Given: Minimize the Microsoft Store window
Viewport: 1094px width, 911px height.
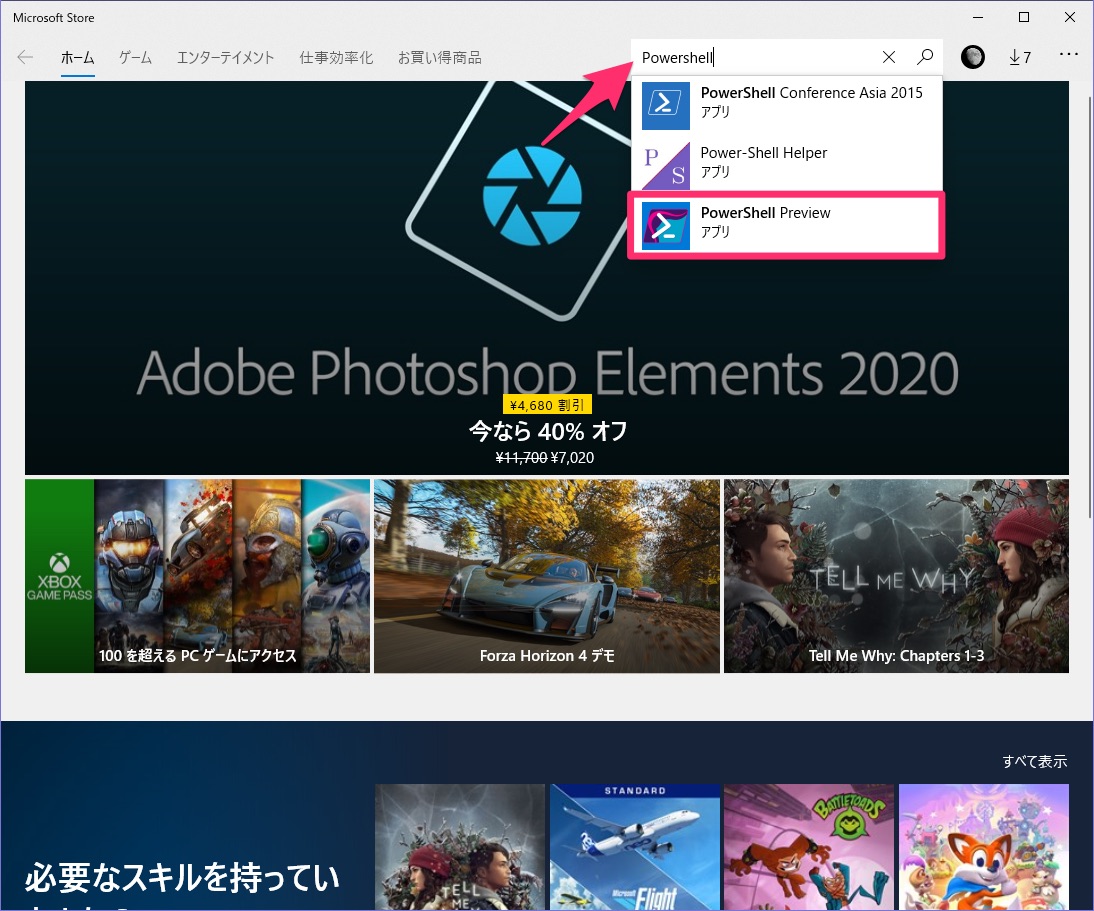Looking at the screenshot, I should [978, 17].
